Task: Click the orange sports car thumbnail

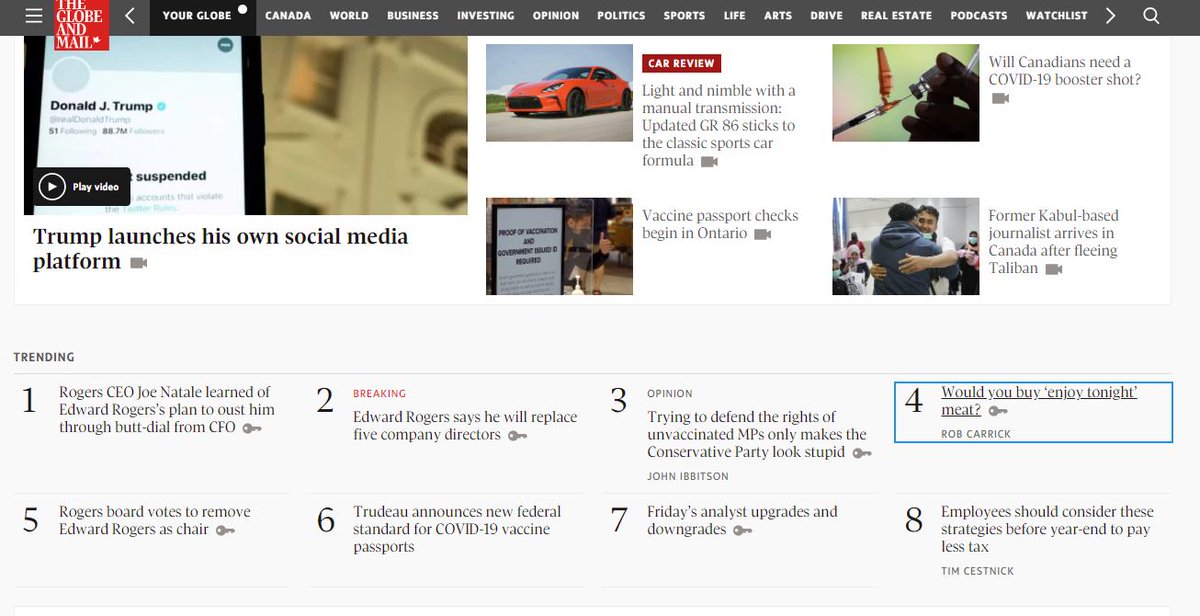Action: [559, 93]
